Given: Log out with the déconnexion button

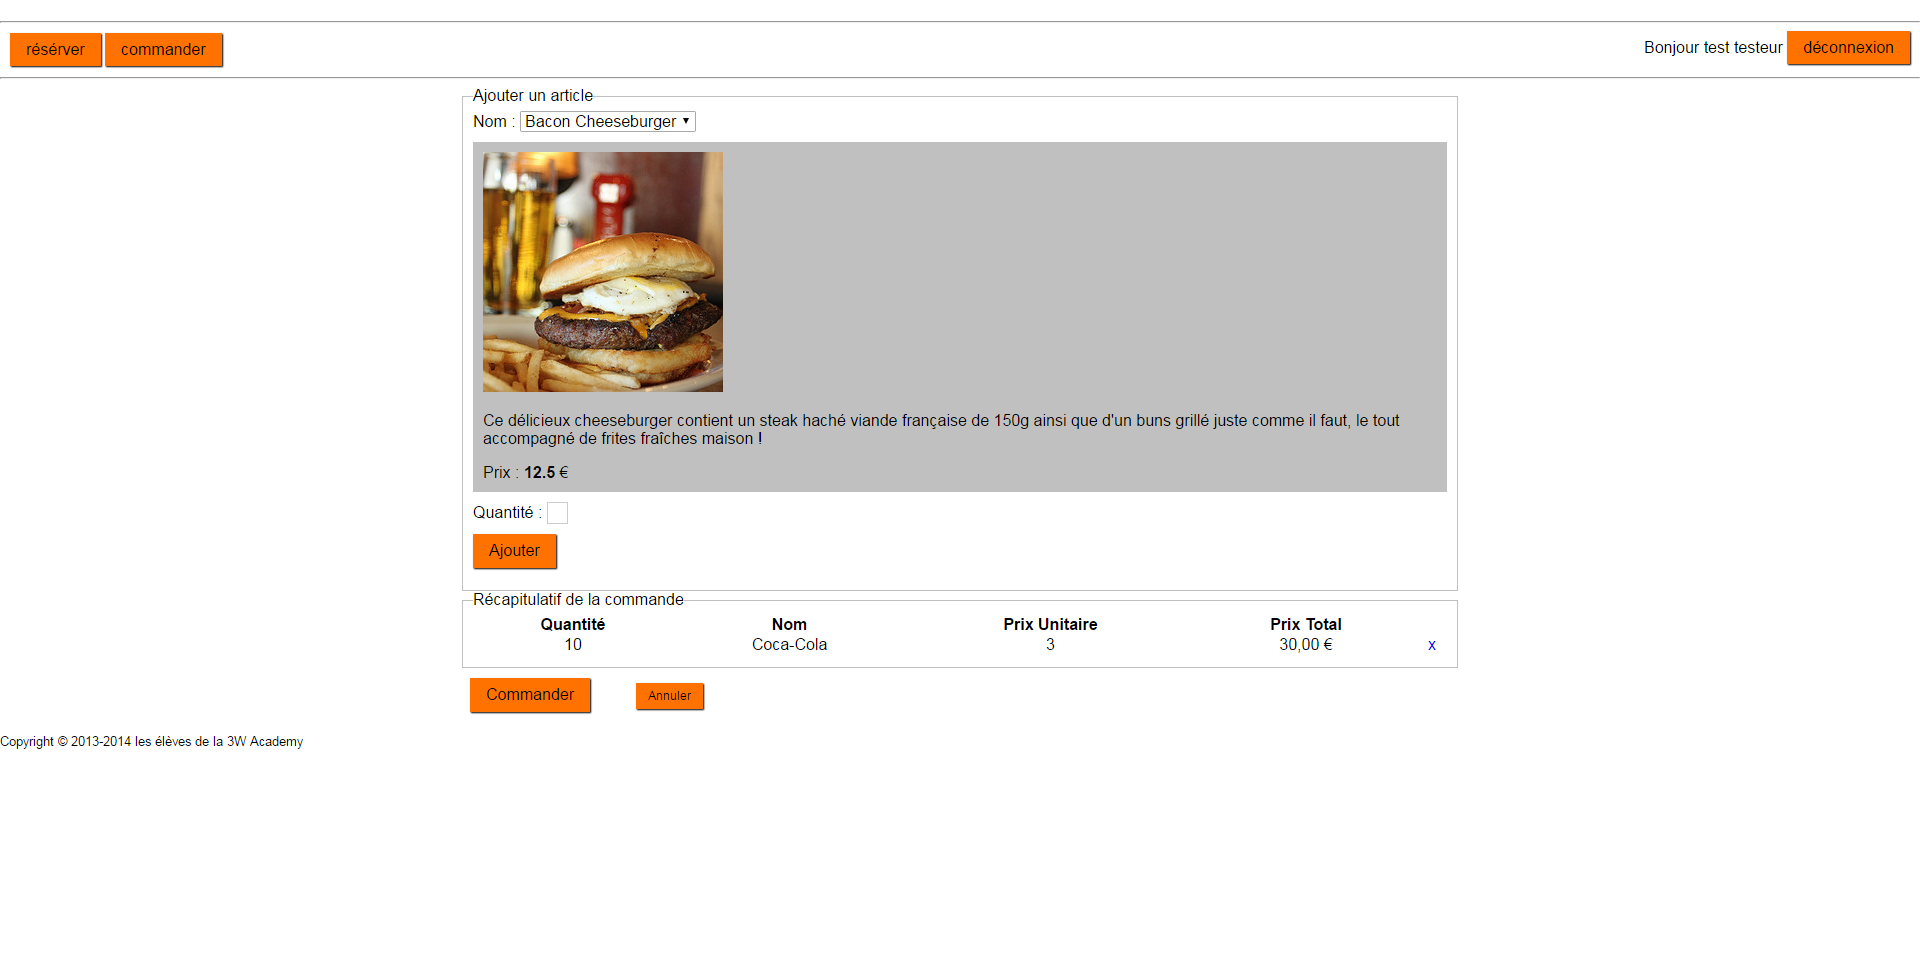Looking at the screenshot, I should click(1848, 48).
